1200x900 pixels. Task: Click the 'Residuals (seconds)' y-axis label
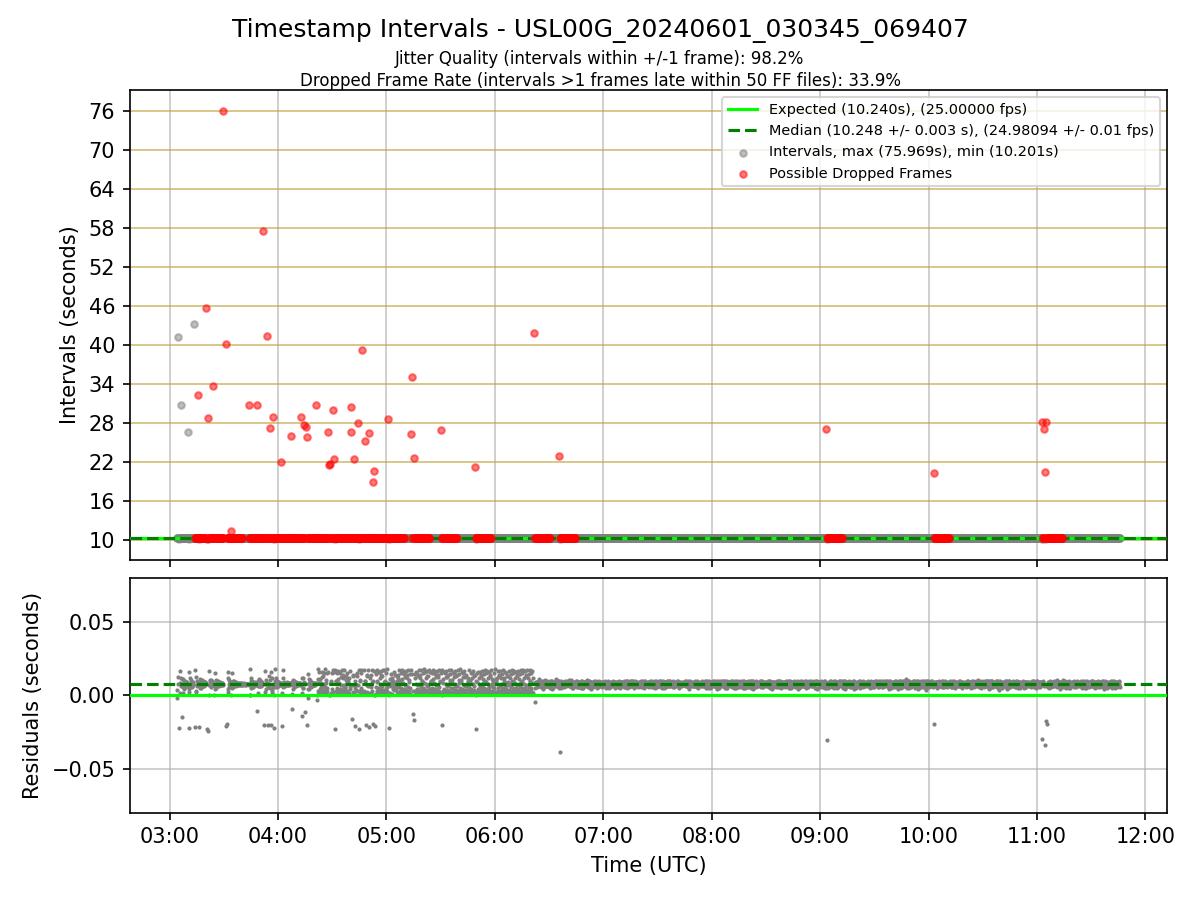[32, 696]
